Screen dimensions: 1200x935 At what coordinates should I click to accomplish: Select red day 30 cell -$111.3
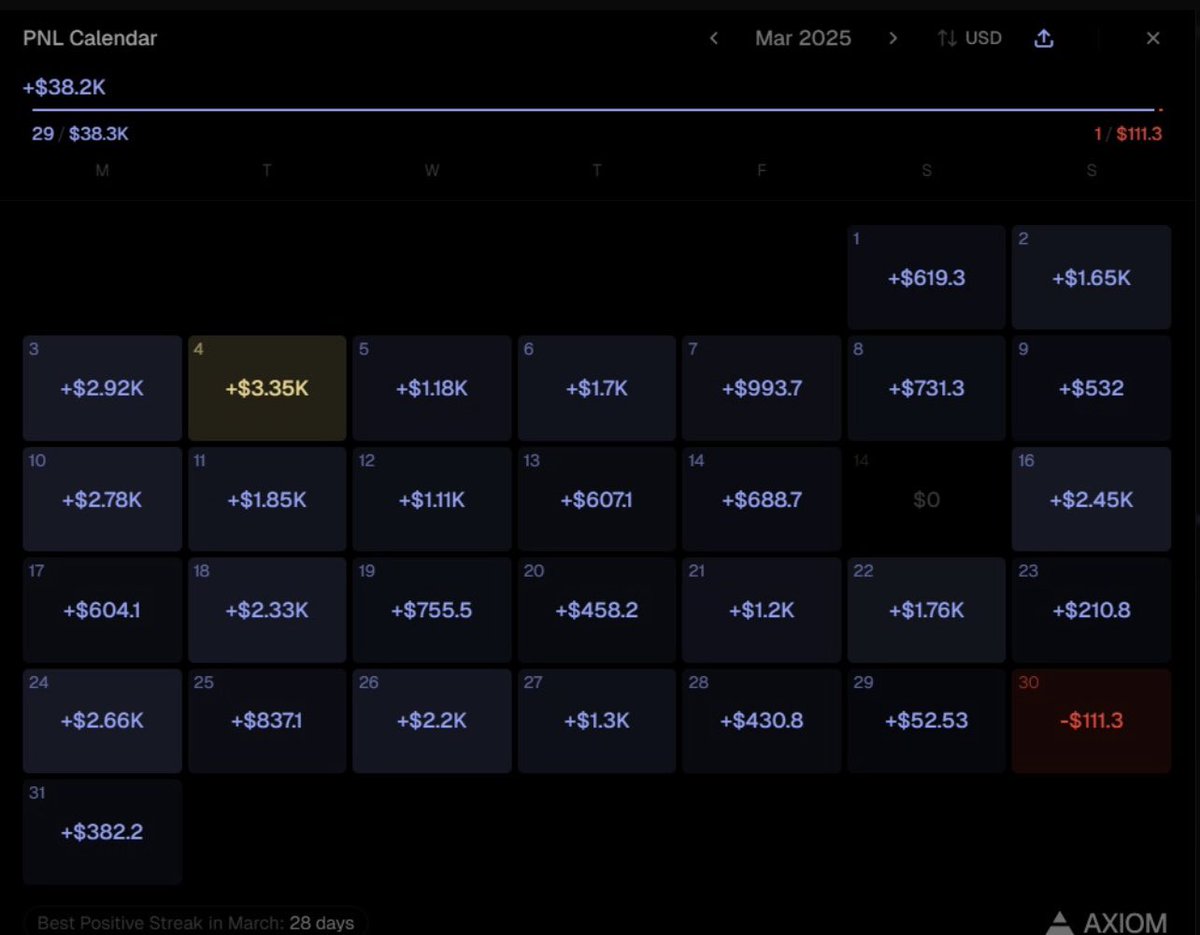[x=1091, y=721]
